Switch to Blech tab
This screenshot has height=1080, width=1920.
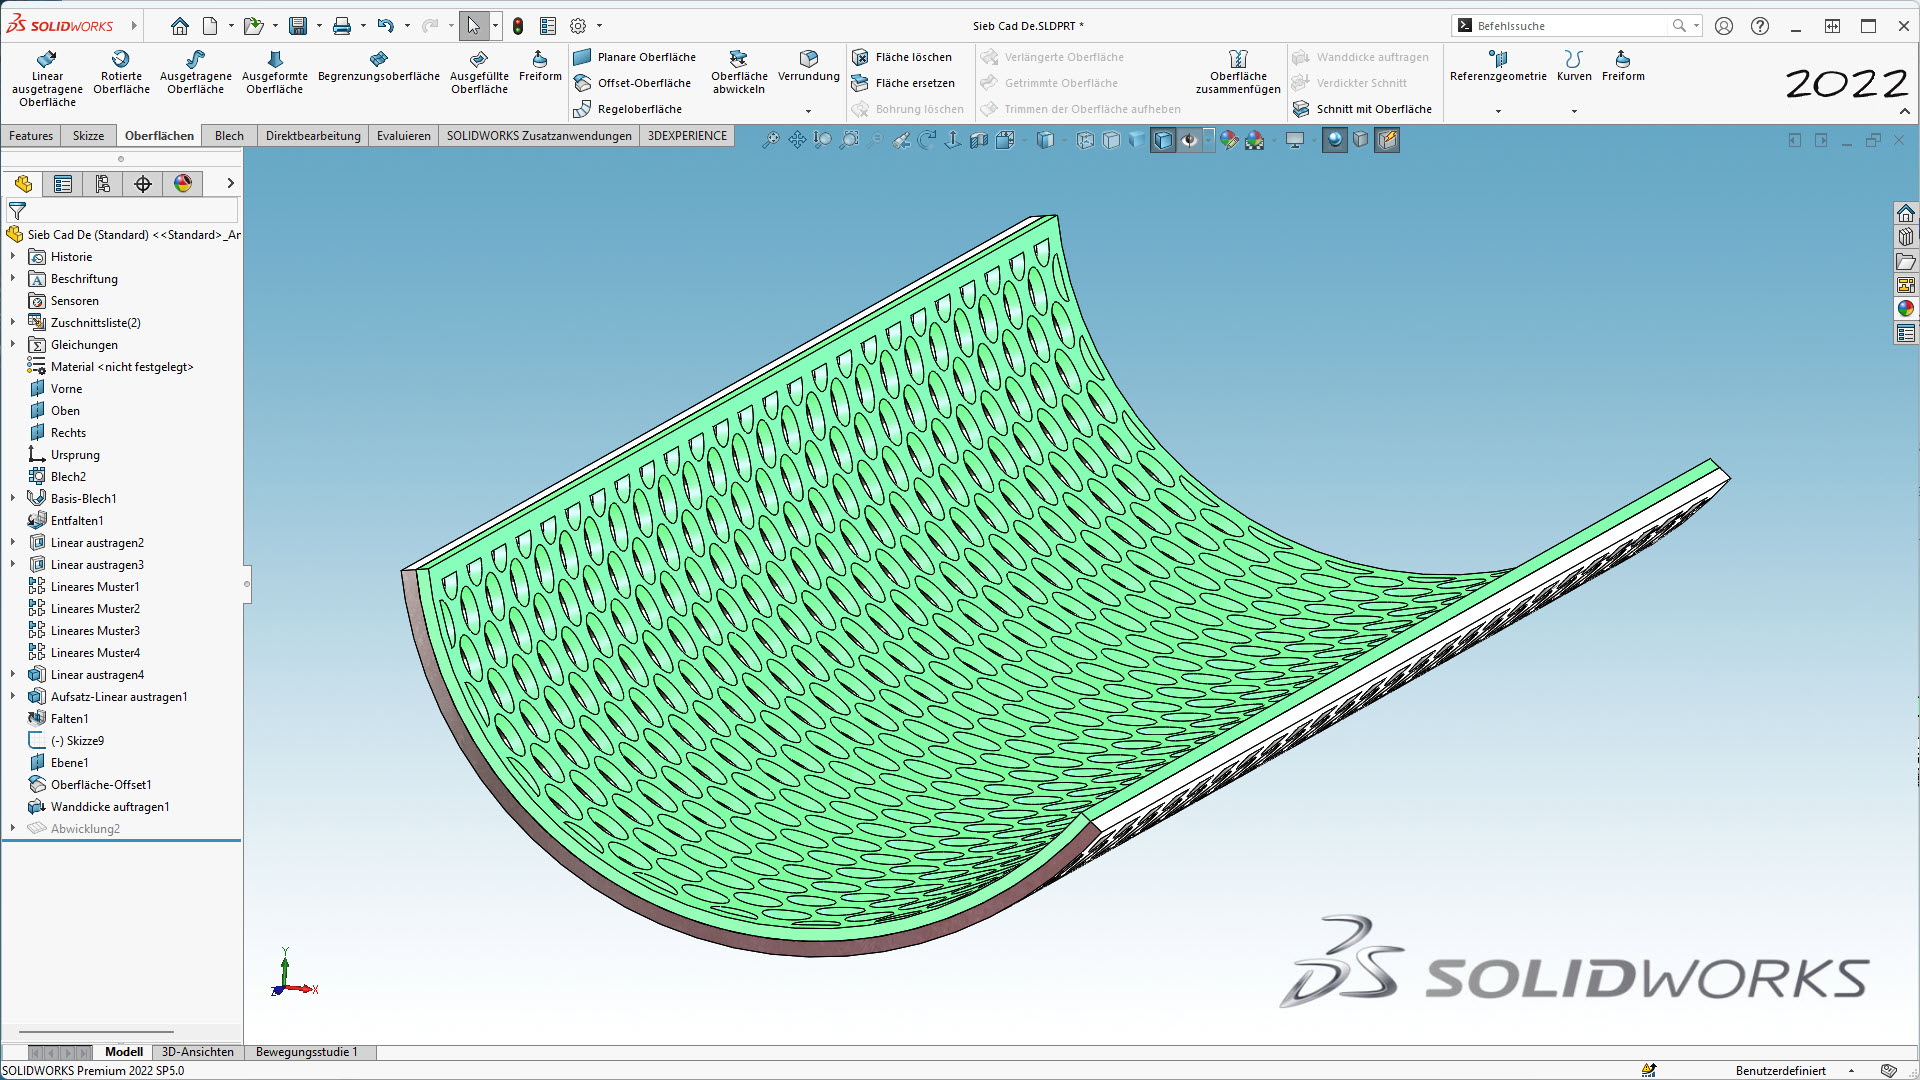229,136
